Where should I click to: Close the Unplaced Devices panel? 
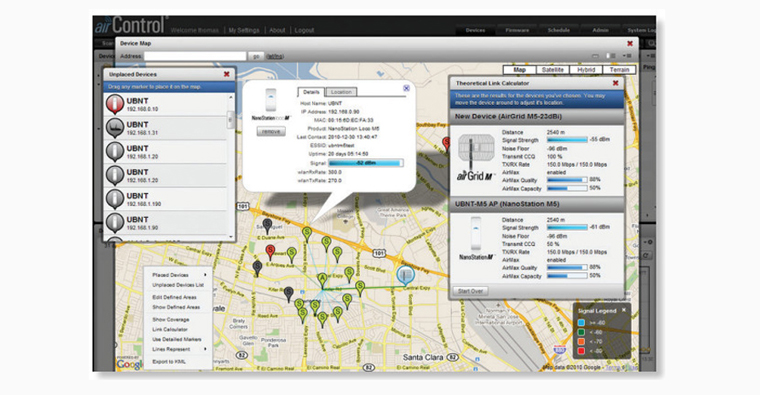(x=226, y=74)
